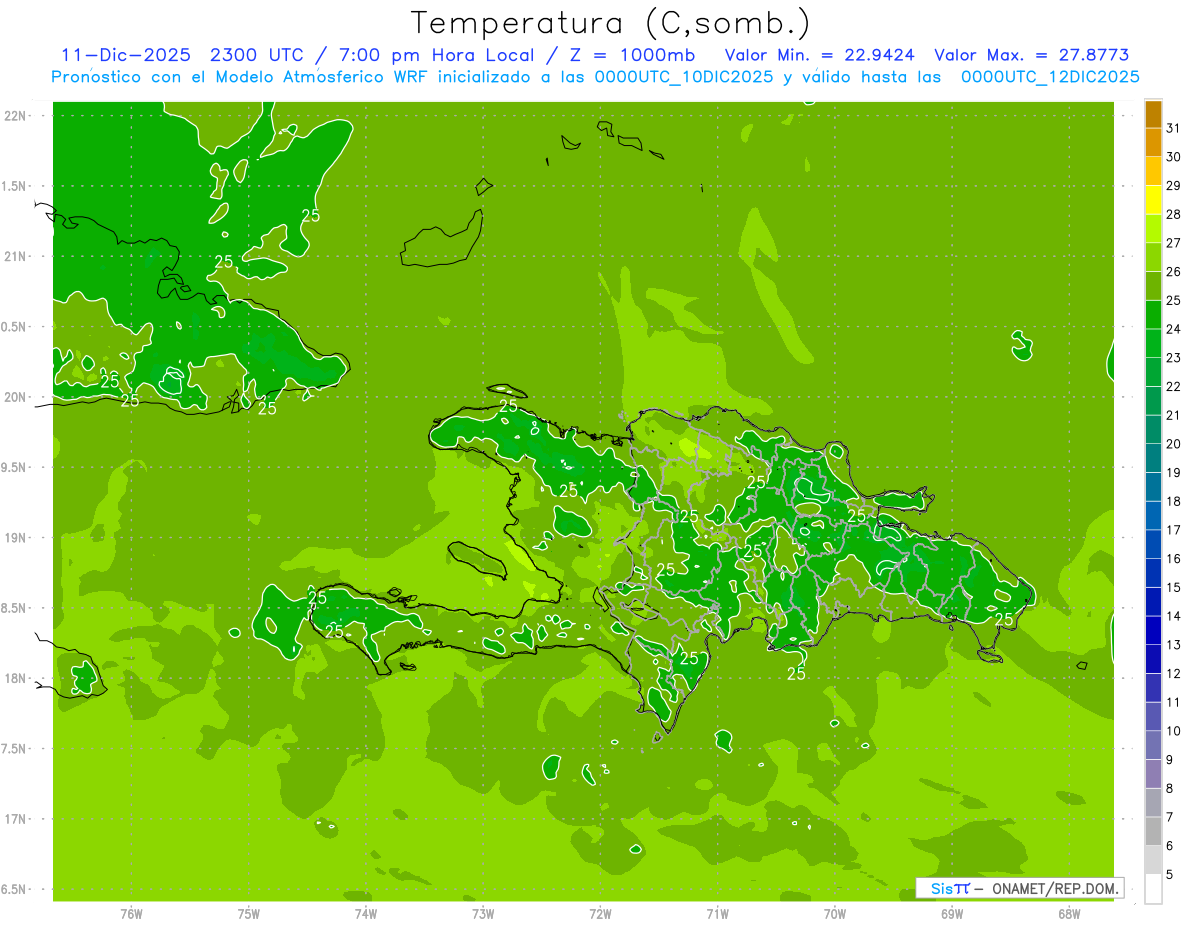This screenshot has width=1200, height=927.
Task: Click the '72W' longitude label
Action: tap(600, 913)
